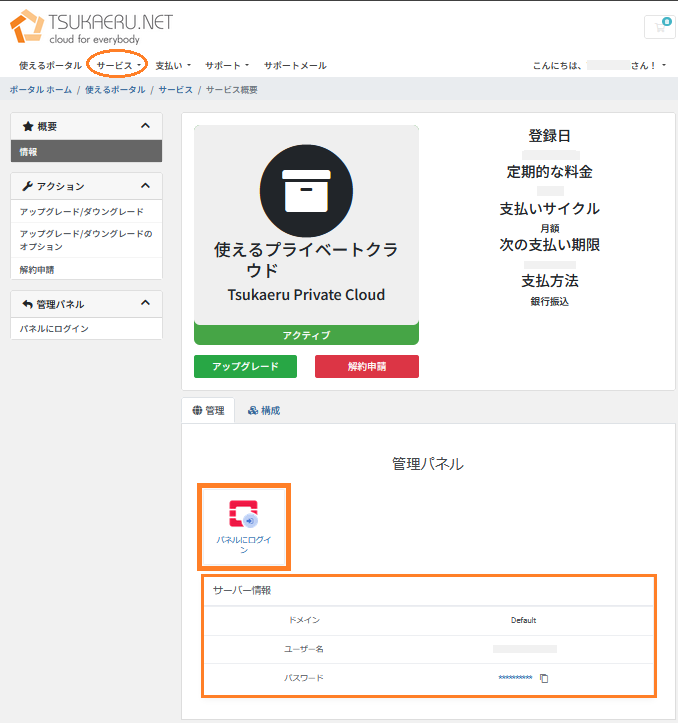678x723 pixels.
Task: Go to ポータル ホーム breadcrumb
Action: (x=41, y=90)
